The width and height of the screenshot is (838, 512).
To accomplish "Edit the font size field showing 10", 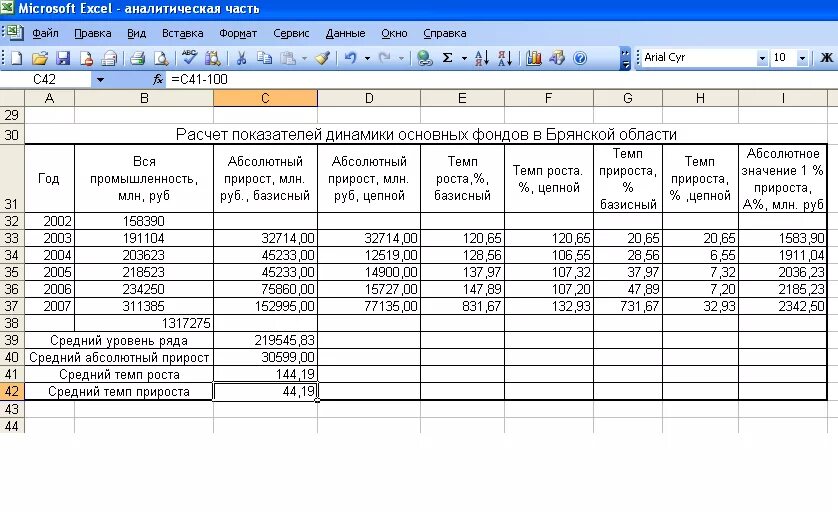I will (783, 57).
